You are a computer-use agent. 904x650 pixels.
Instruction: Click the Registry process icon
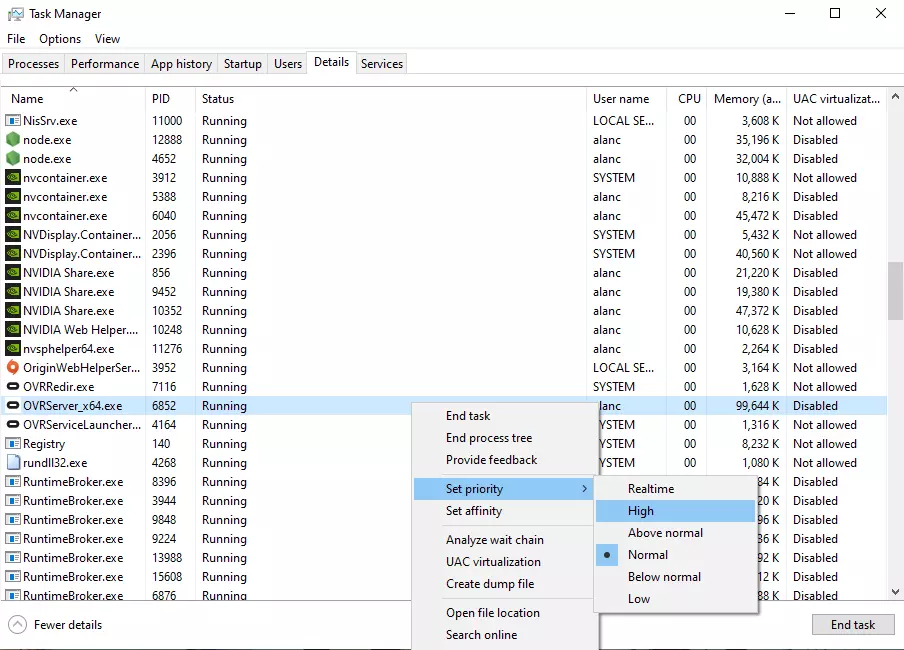click(x=13, y=444)
